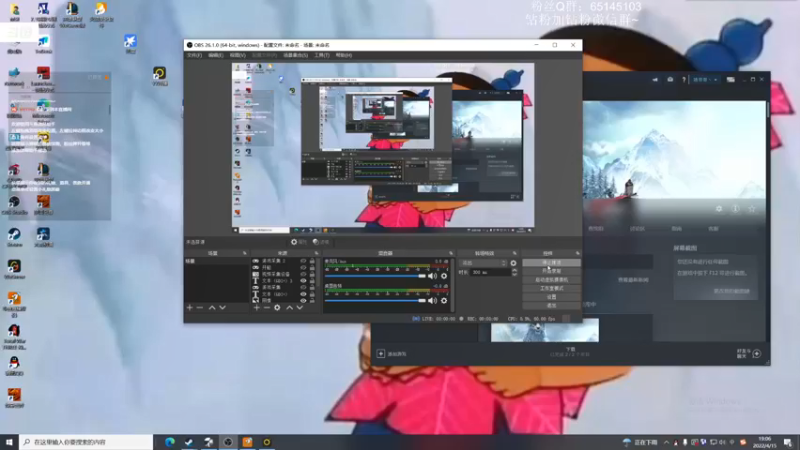Click transition duration 300 ms field
The width and height of the screenshot is (800, 450).
[x=490, y=272]
